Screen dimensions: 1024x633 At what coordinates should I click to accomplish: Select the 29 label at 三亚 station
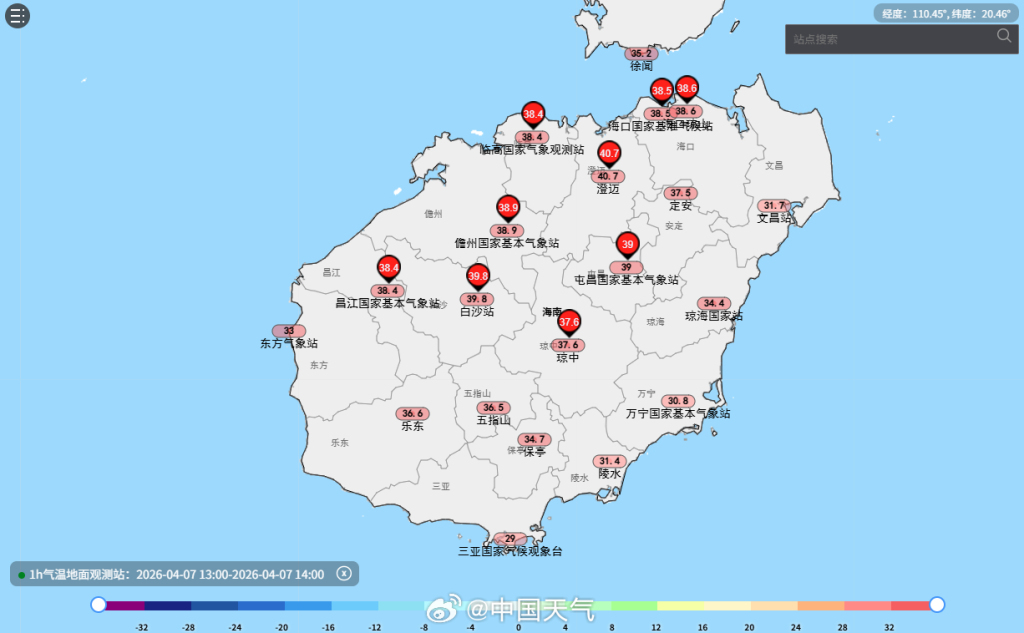510,539
